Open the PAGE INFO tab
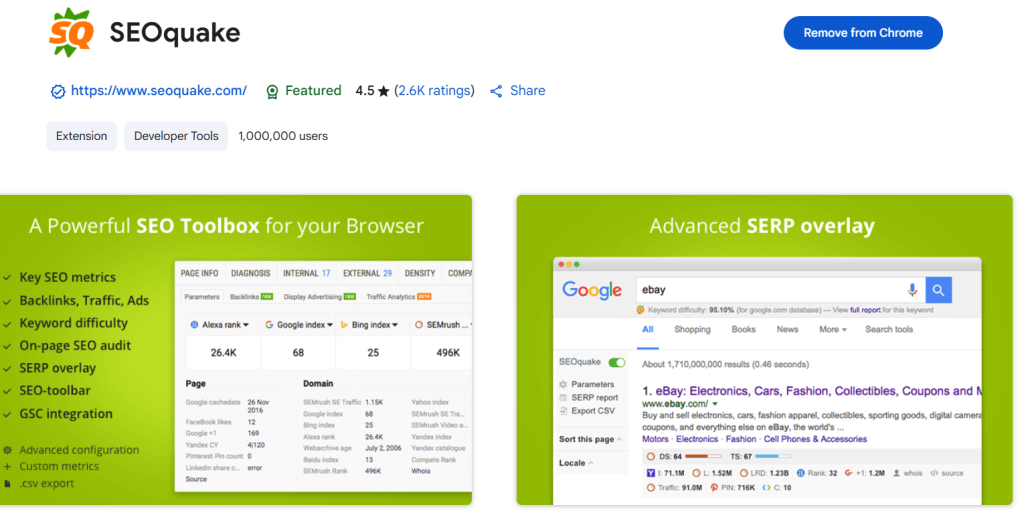Image resolution: width=1024 pixels, height=513 pixels. 199,273
